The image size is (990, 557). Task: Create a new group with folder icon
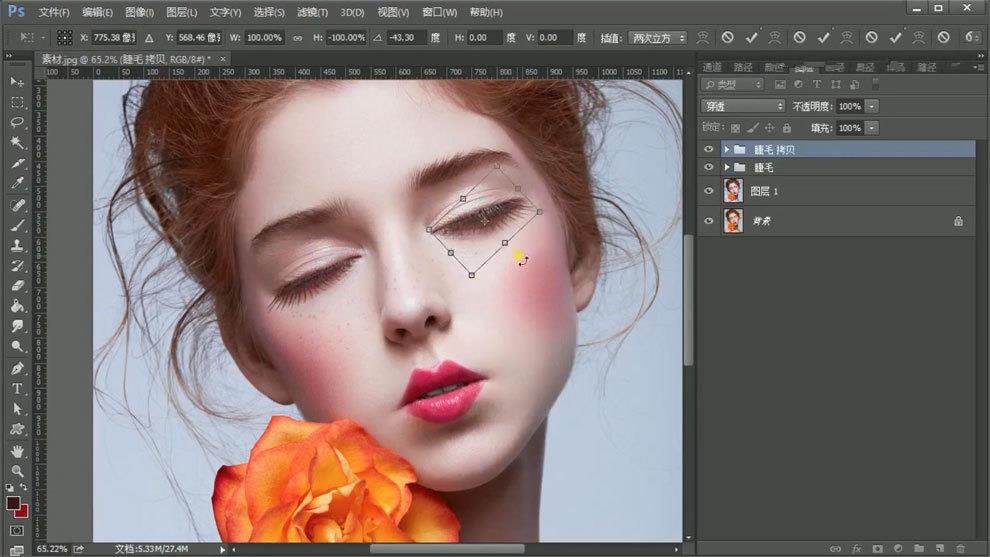(x=918, y=548)
